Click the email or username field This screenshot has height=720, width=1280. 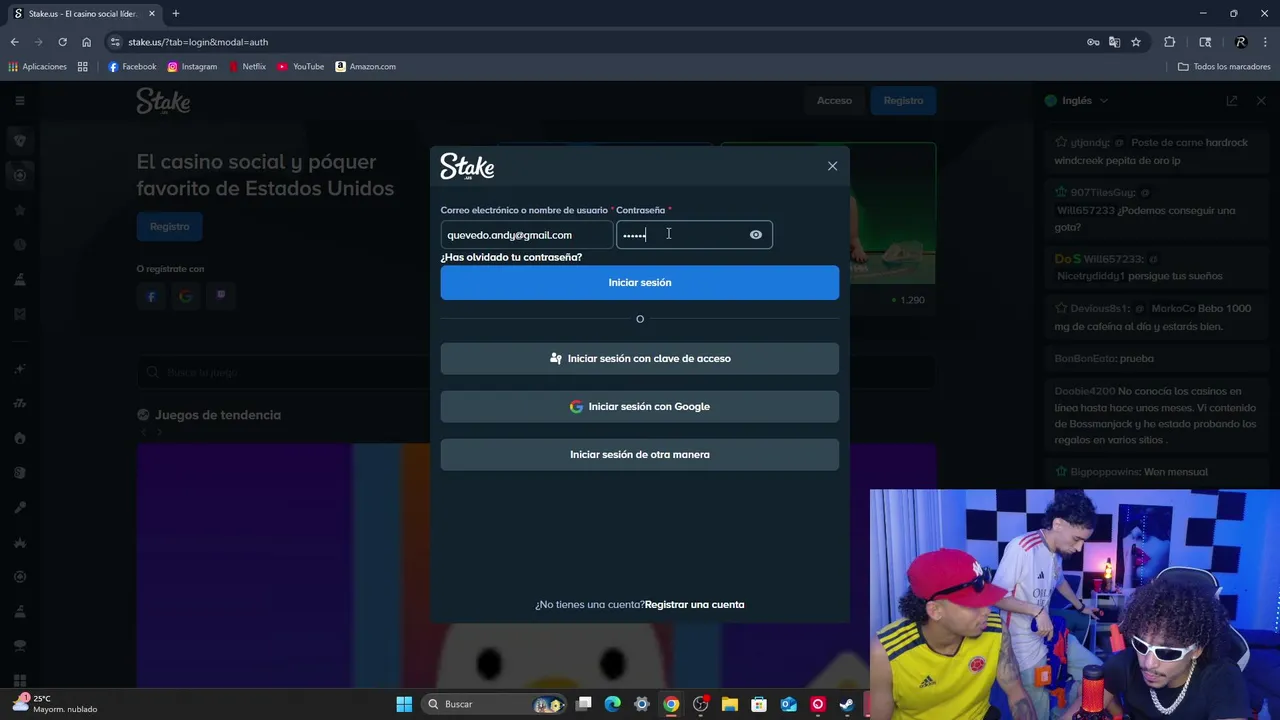click(x=526, y=235)
